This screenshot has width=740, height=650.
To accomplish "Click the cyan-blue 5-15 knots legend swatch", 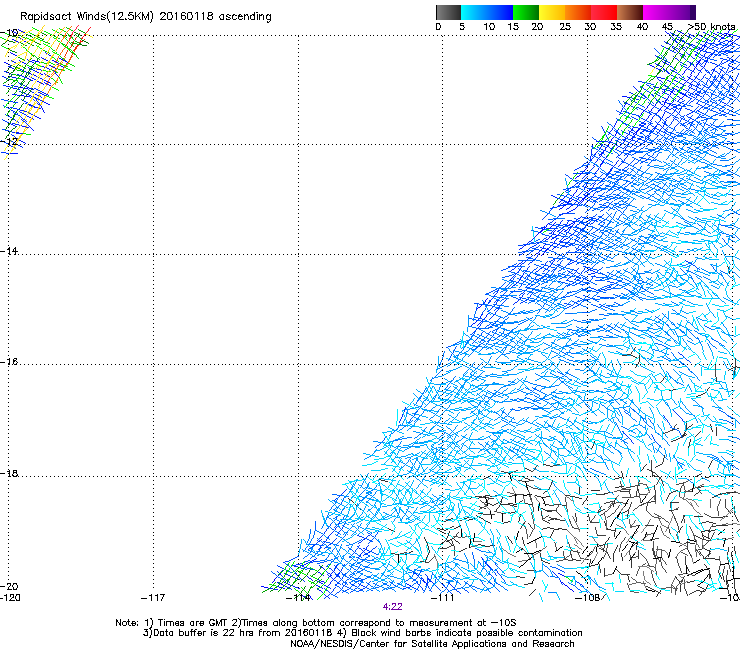I will pyautogui.click(x=487, y=12).
